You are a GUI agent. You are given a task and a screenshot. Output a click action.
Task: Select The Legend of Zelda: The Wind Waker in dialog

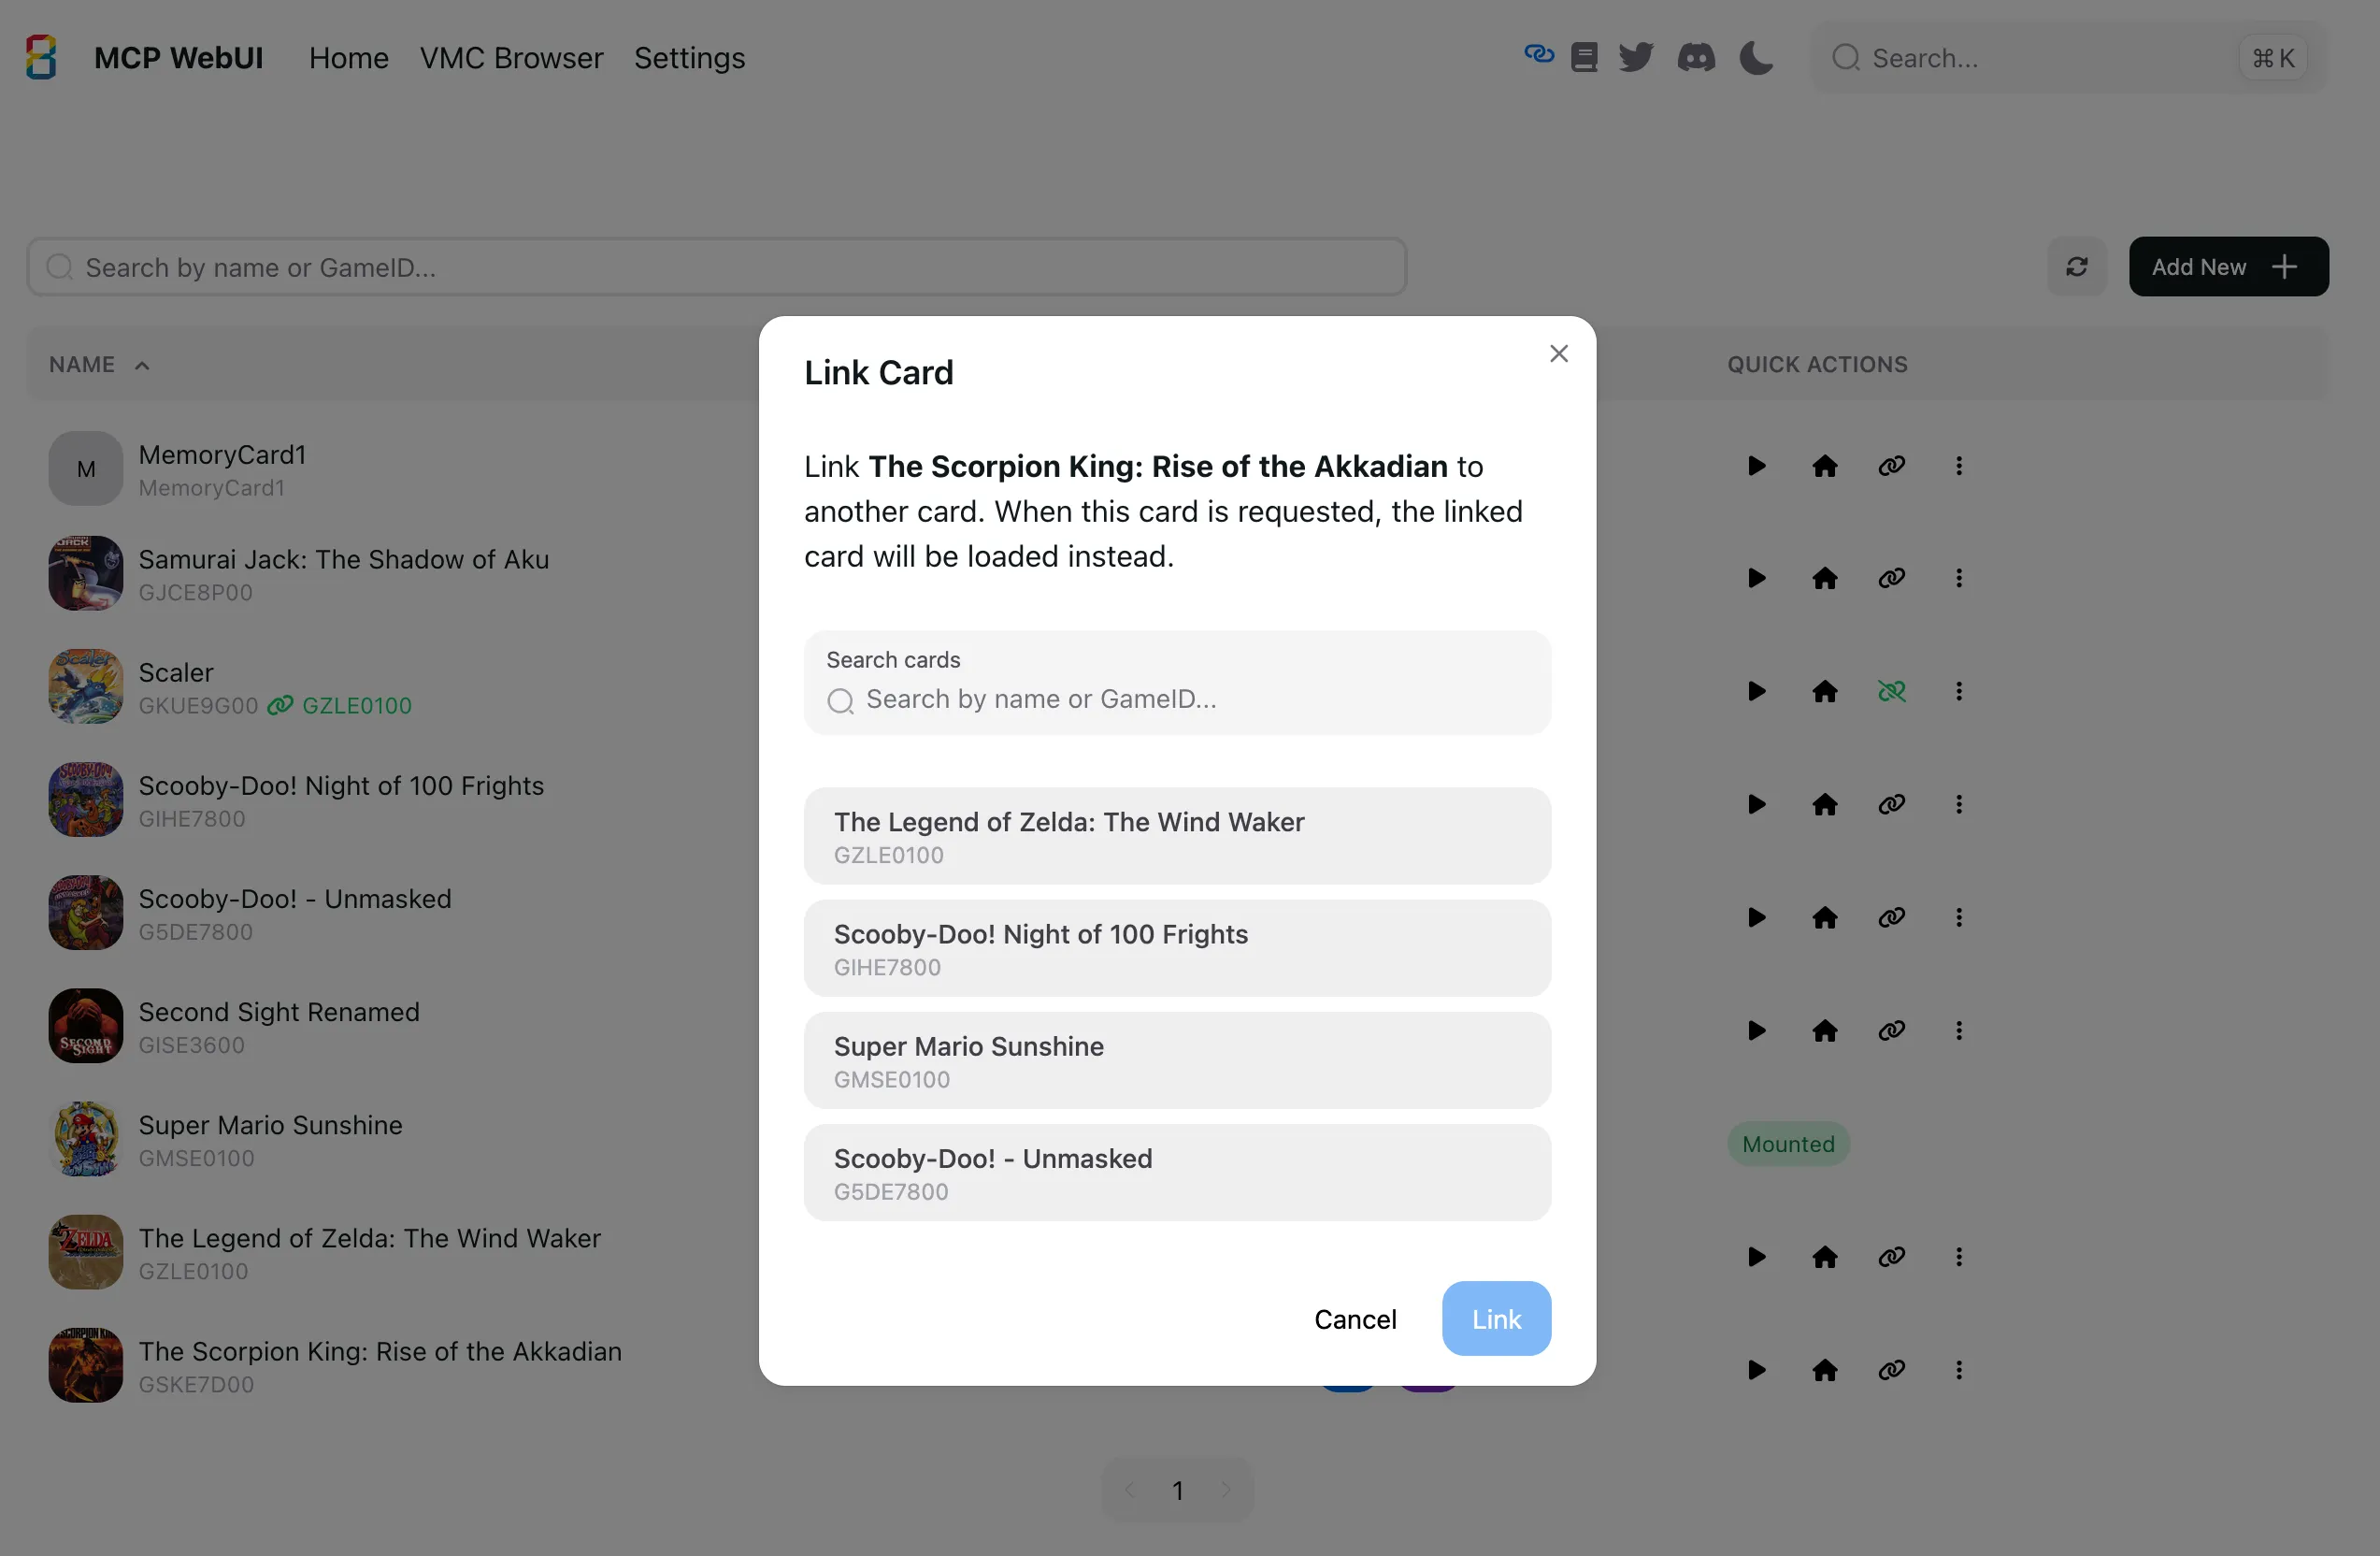click(1177, 836)
